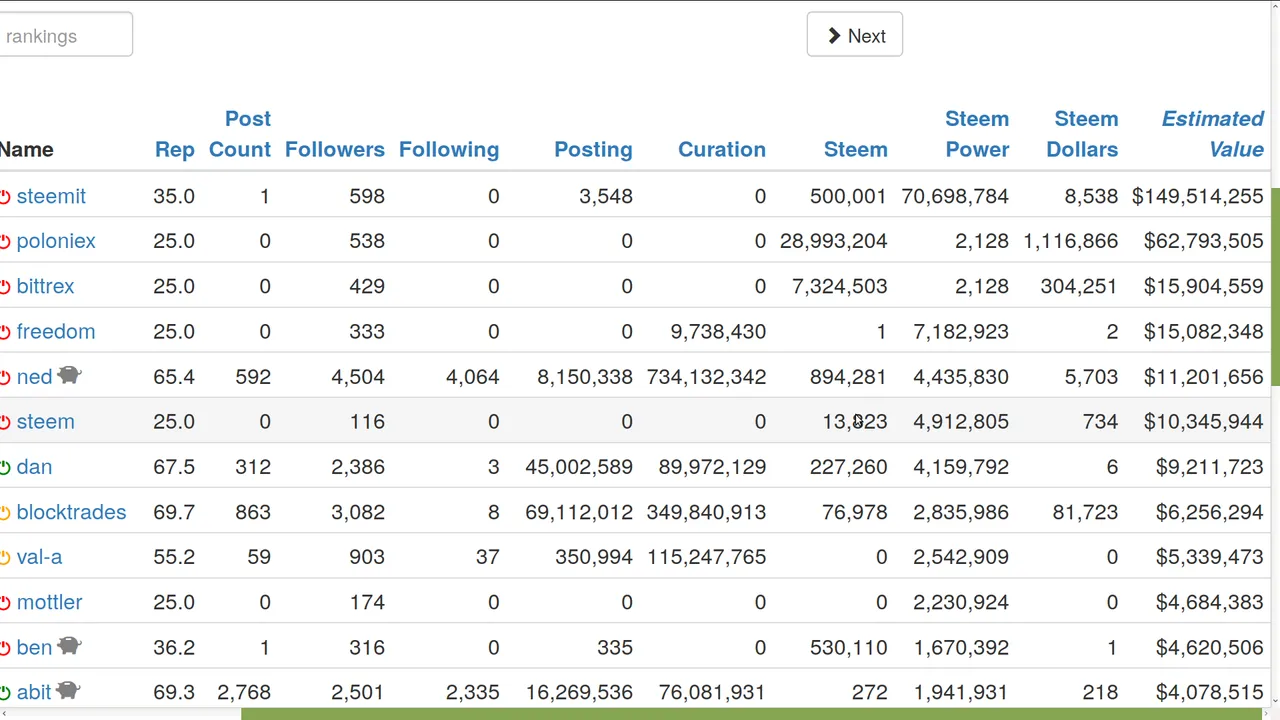Open the blocktrades account link
This screenshot has height=720, width=1280.
[x=71, y=512]
